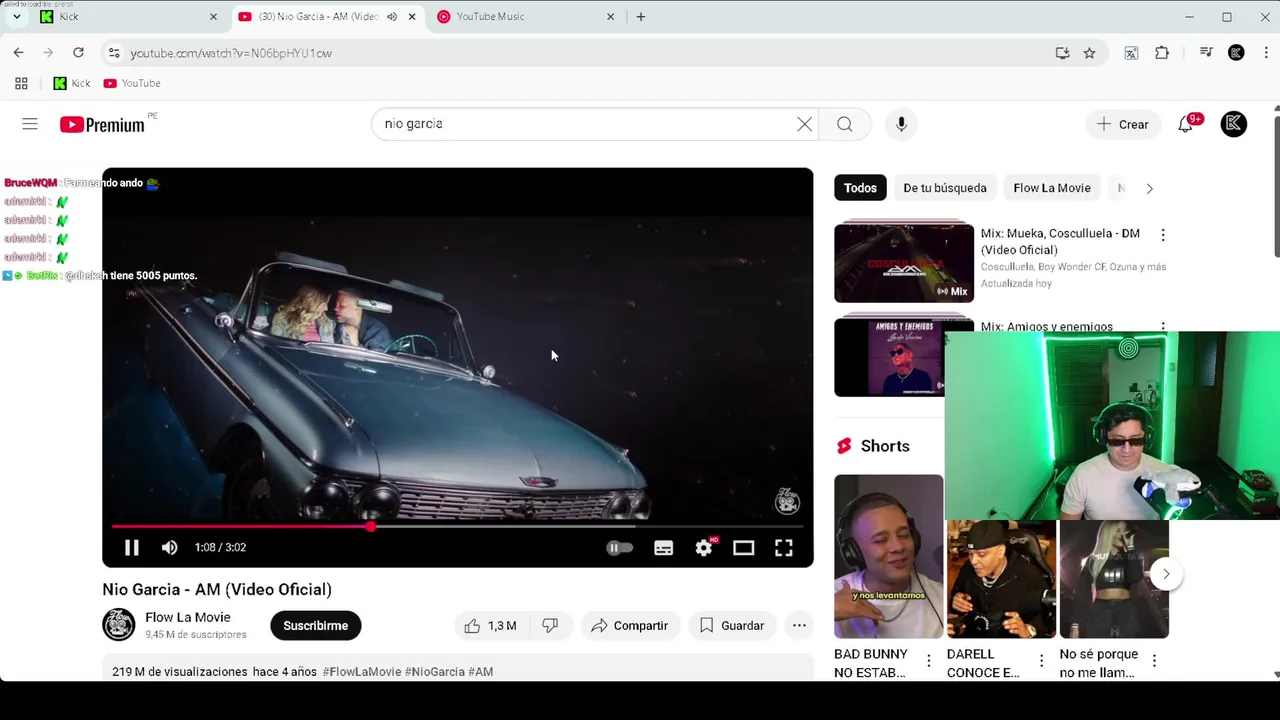
Task: Go back in browser history
Action: [18, 53]
